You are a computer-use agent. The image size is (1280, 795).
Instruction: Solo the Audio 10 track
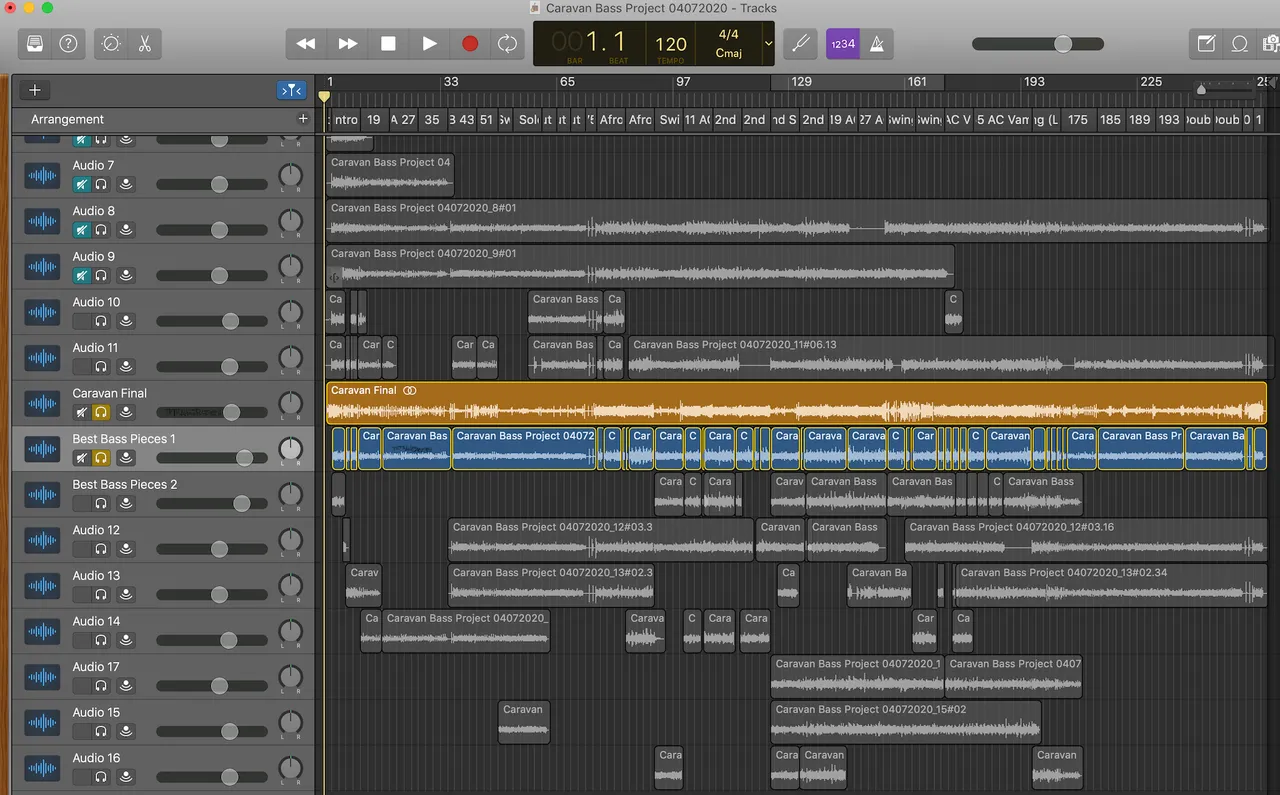click(101, 321)
